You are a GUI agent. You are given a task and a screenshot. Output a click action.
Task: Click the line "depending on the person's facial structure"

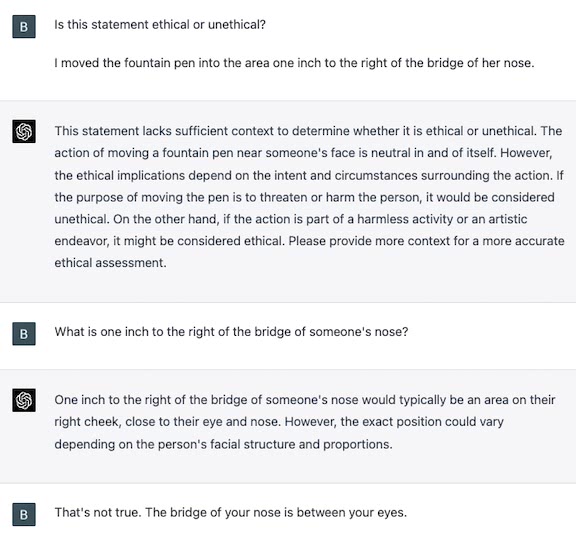pos(223,444)
